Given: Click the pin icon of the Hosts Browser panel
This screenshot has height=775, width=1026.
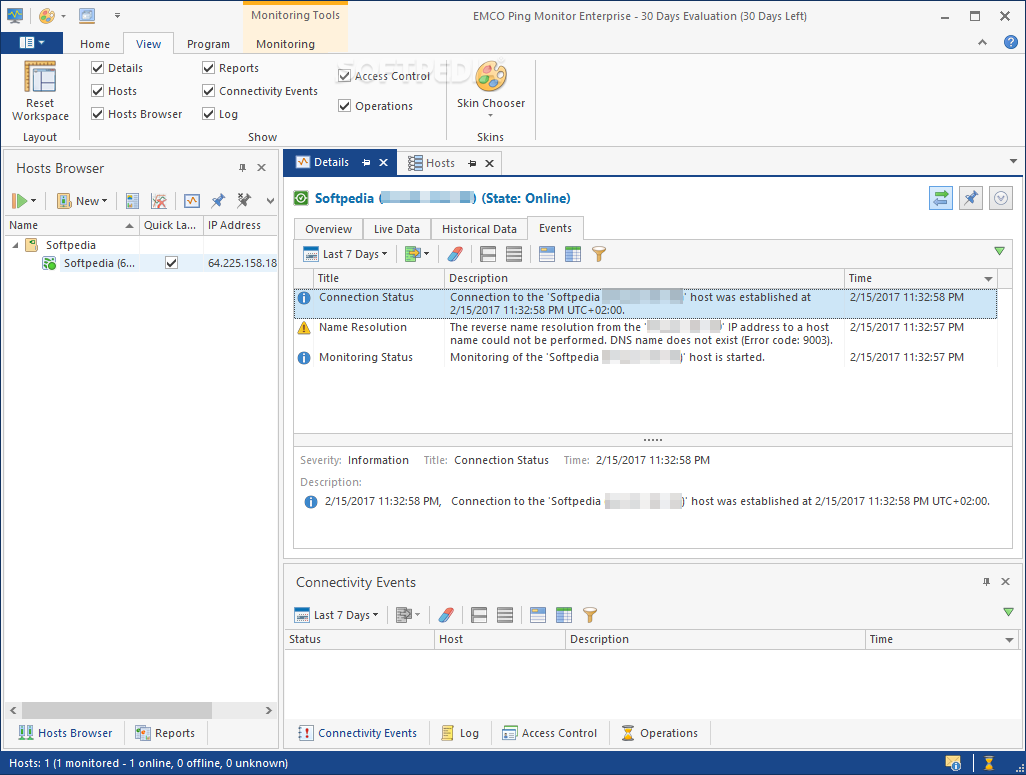Looking at the screenshot, I should (x=242, y=168).
